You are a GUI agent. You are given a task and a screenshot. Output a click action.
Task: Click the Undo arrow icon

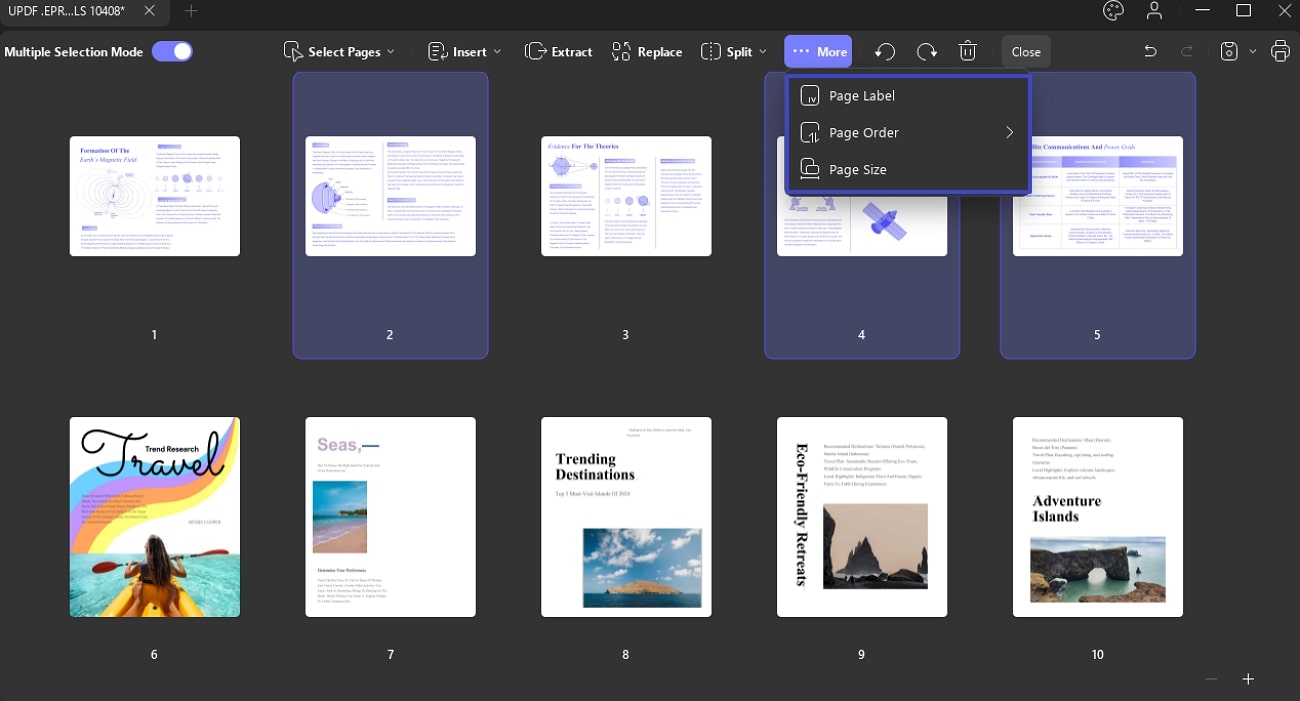click(1150, 51)
